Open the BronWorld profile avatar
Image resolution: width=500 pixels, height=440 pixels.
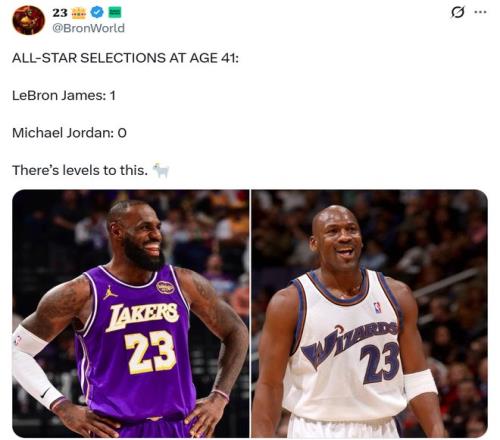(29, 20)
